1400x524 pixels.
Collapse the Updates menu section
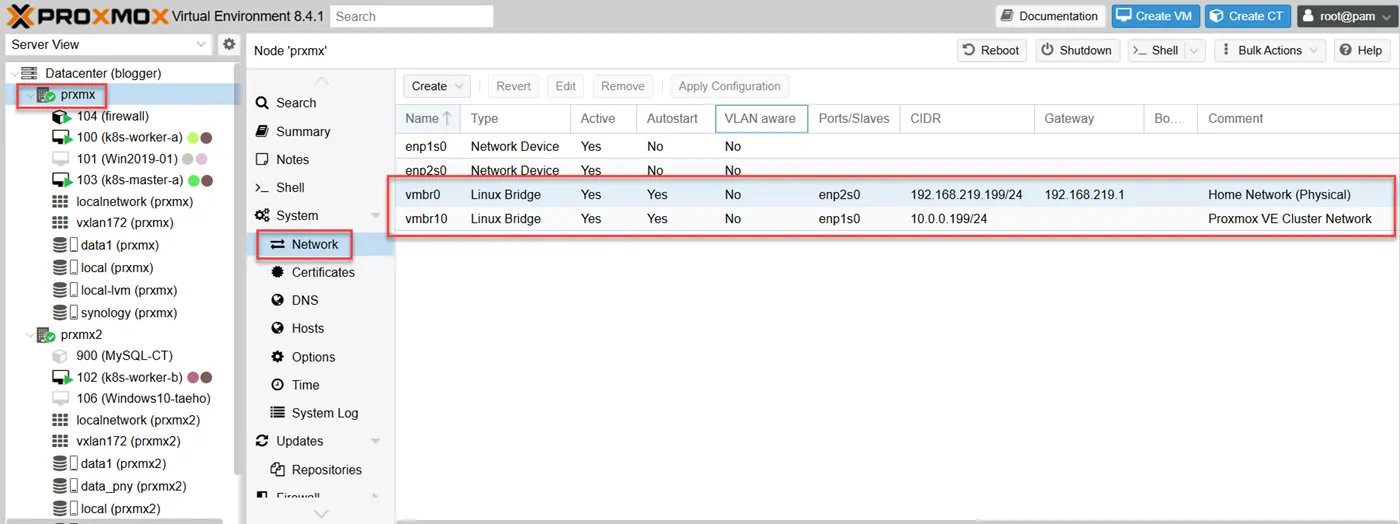(x=376, y=441)
